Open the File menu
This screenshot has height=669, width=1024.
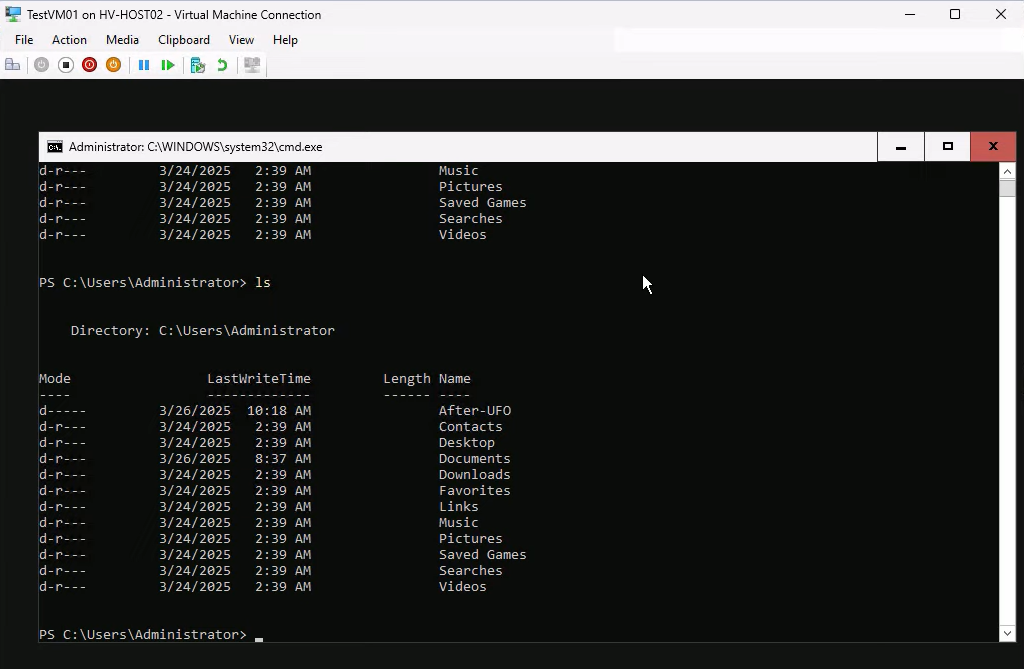tap(24, 40)
